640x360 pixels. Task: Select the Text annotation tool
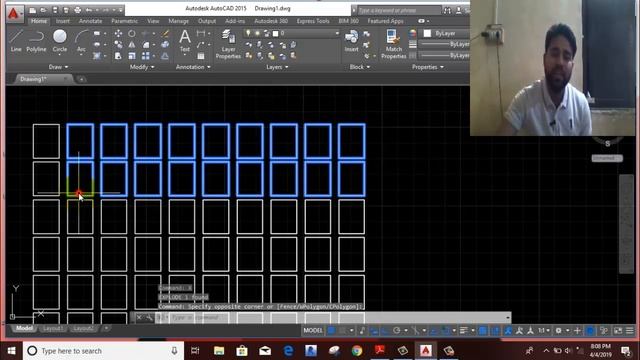185,41
